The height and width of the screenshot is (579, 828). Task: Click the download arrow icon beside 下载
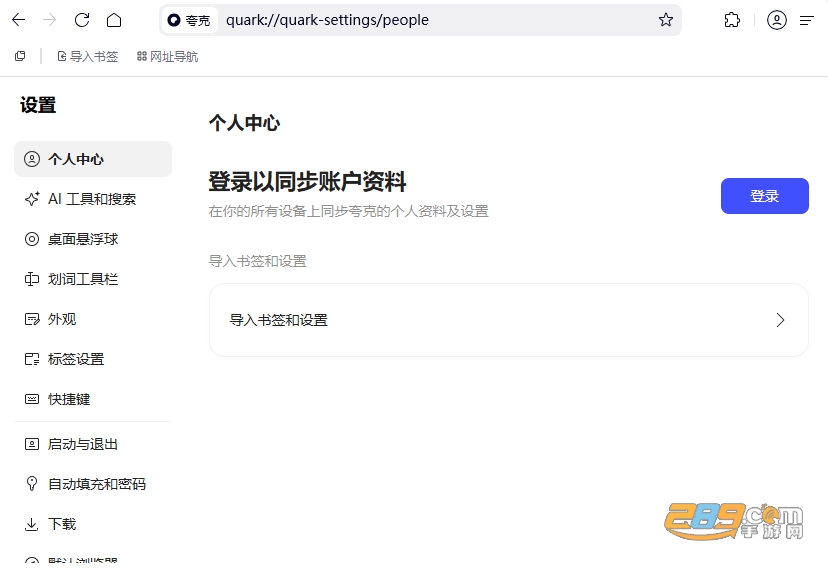[32, 524]
